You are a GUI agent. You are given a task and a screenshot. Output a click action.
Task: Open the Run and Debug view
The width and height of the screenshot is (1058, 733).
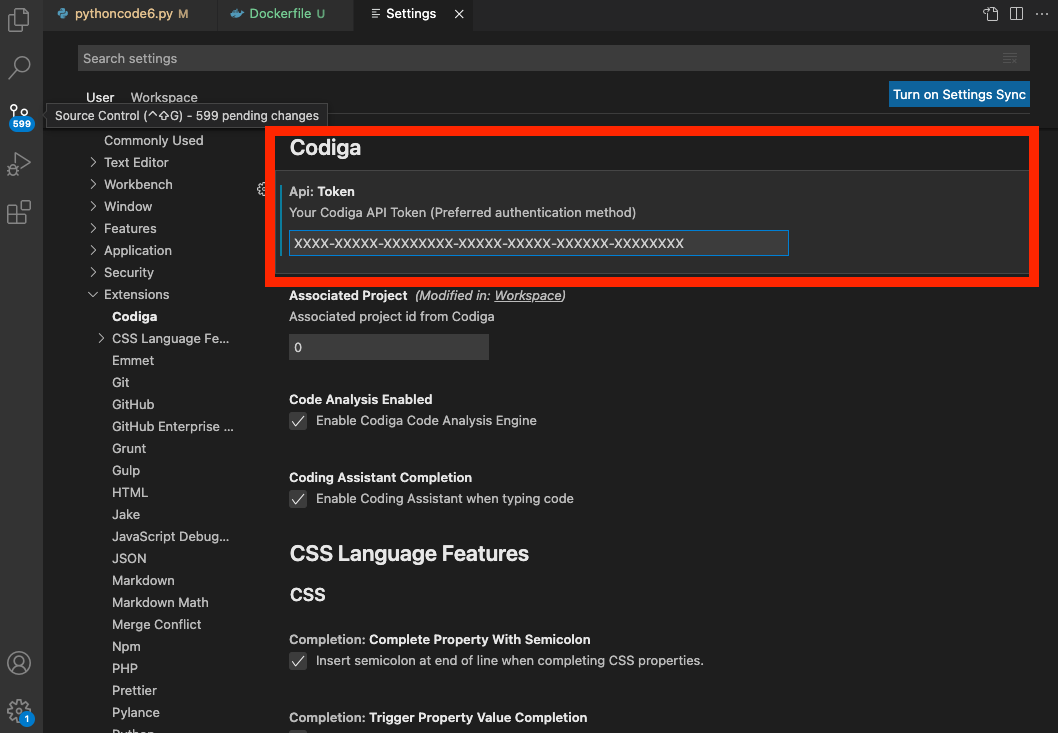[19, 164]
